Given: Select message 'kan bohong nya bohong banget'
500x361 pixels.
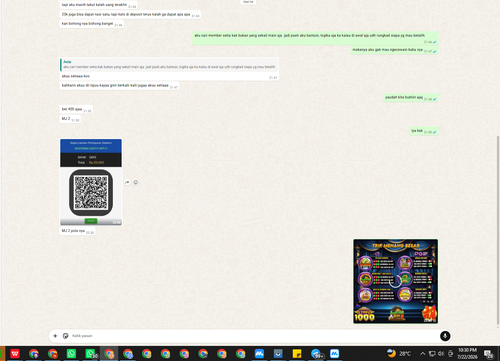Looking at the screenshot, I should (92, 24).
